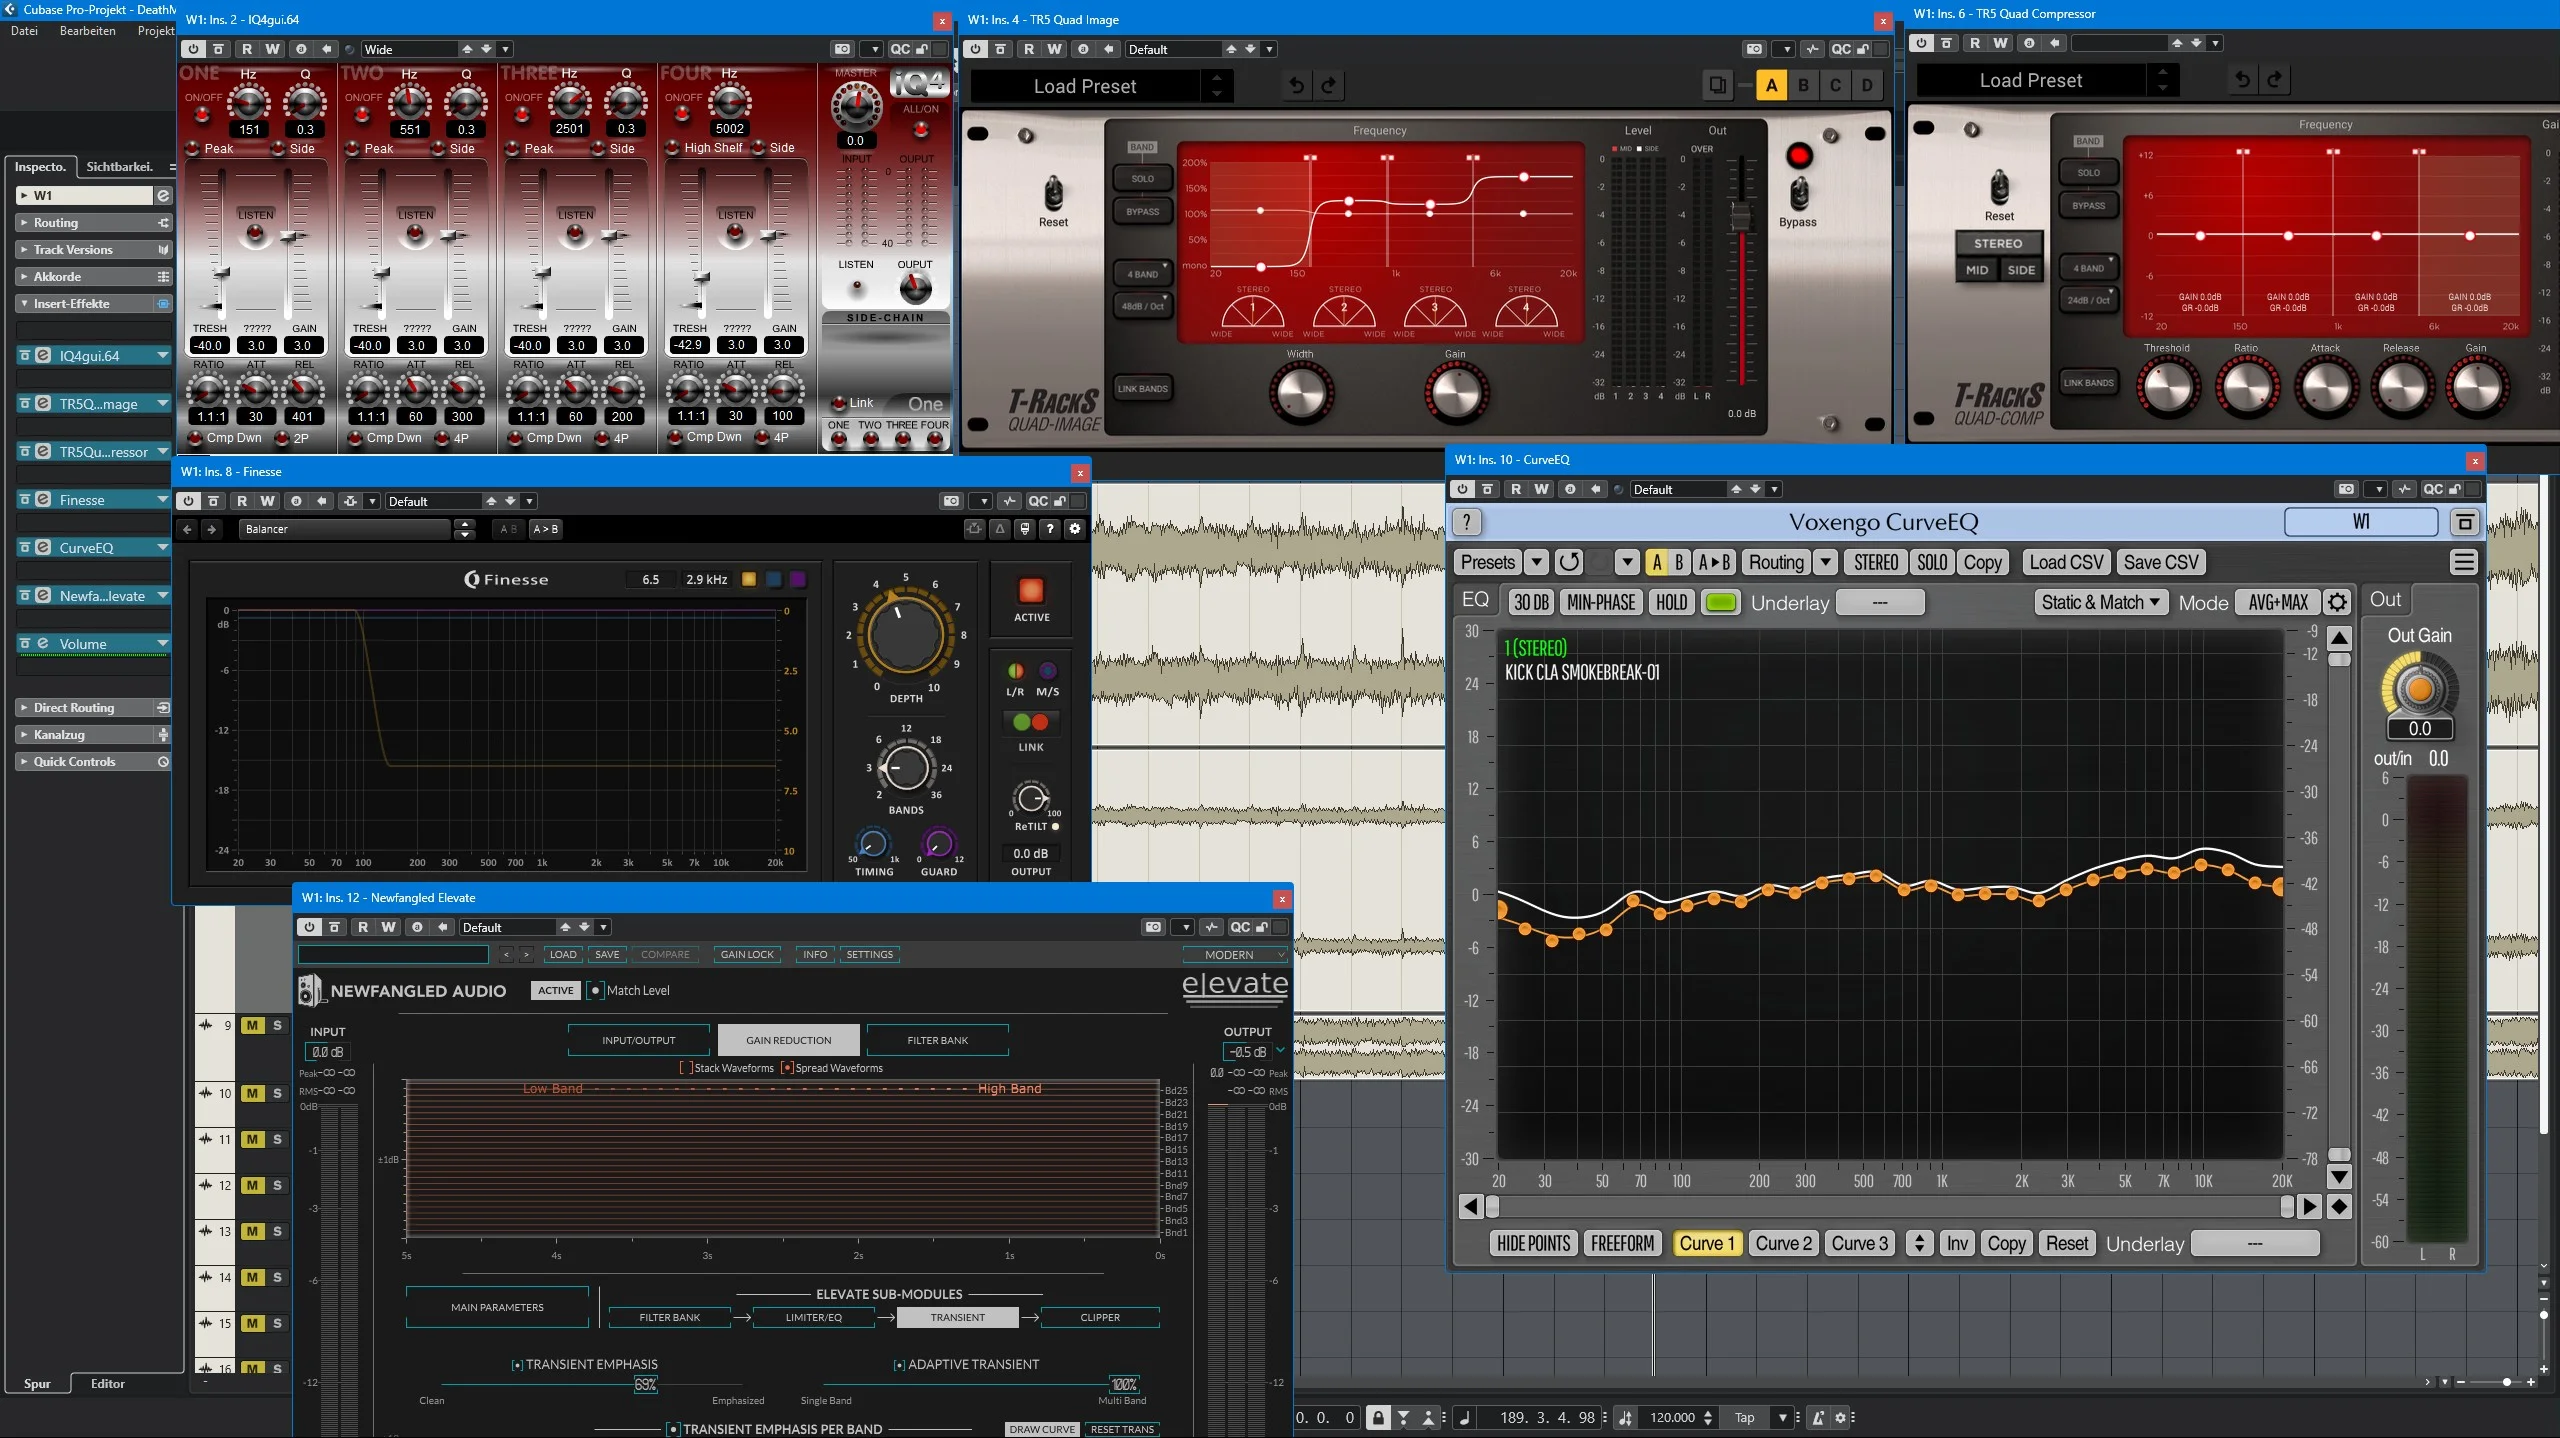
Task: Click the CurveEQ hamburger menu icon
Action: click(2464, 562)
